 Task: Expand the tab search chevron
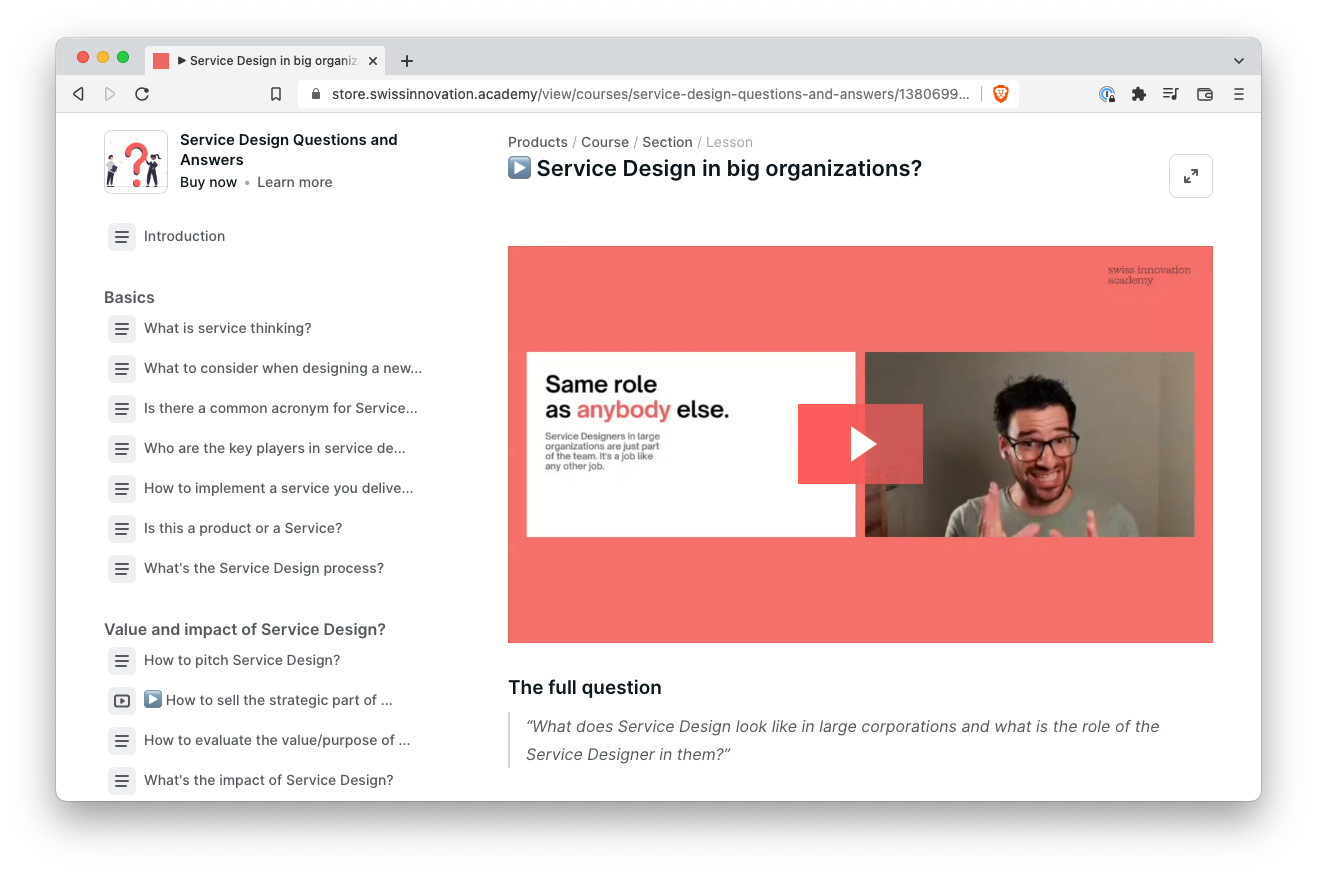(x=1239, y=61)
